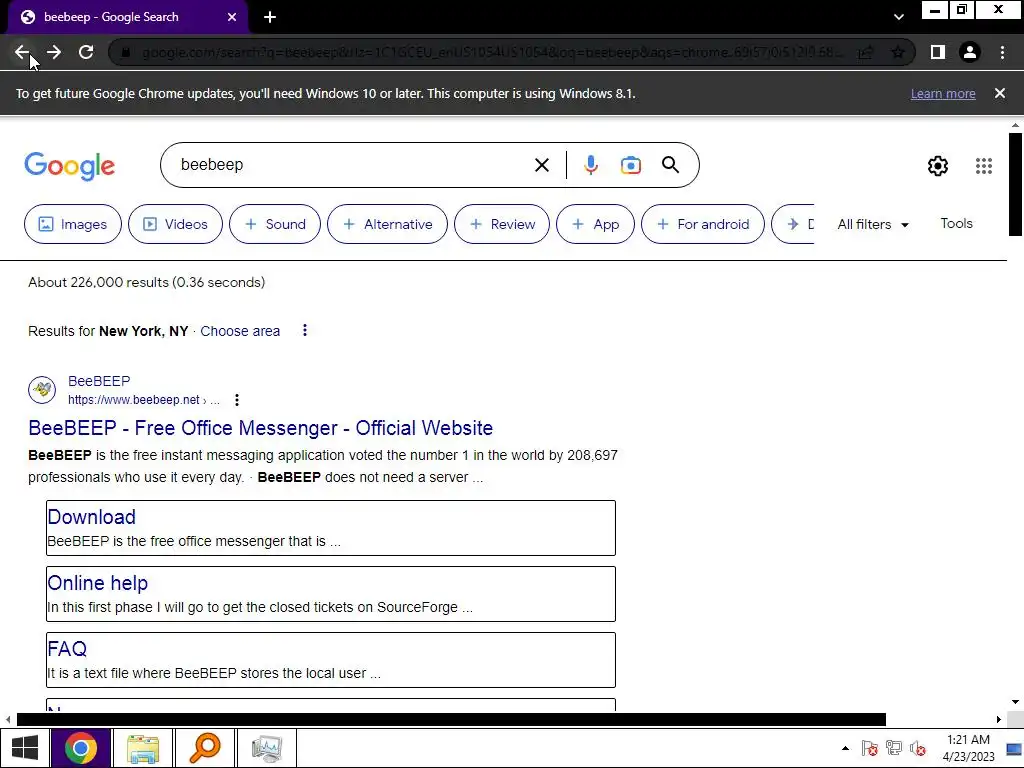Open a new tab with the plus button
Image resolution: width=1024 pixels, height=768 pixels.
(270, 17)
